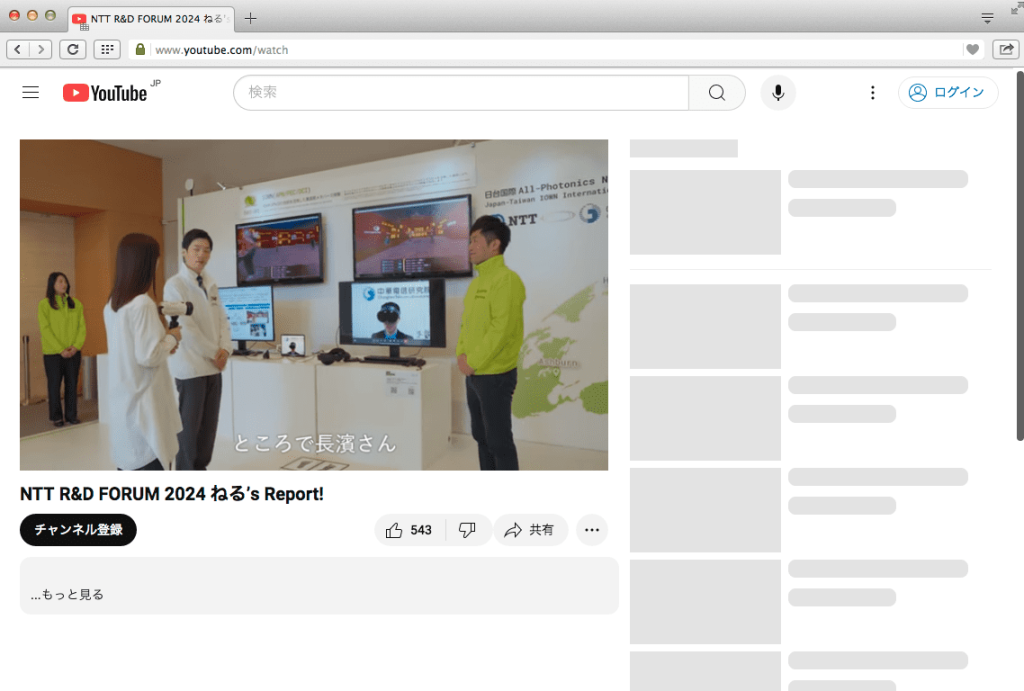Subscribe with チャンネル登録 button
Screen dimensions: 1024x691
tap(78, 530)
